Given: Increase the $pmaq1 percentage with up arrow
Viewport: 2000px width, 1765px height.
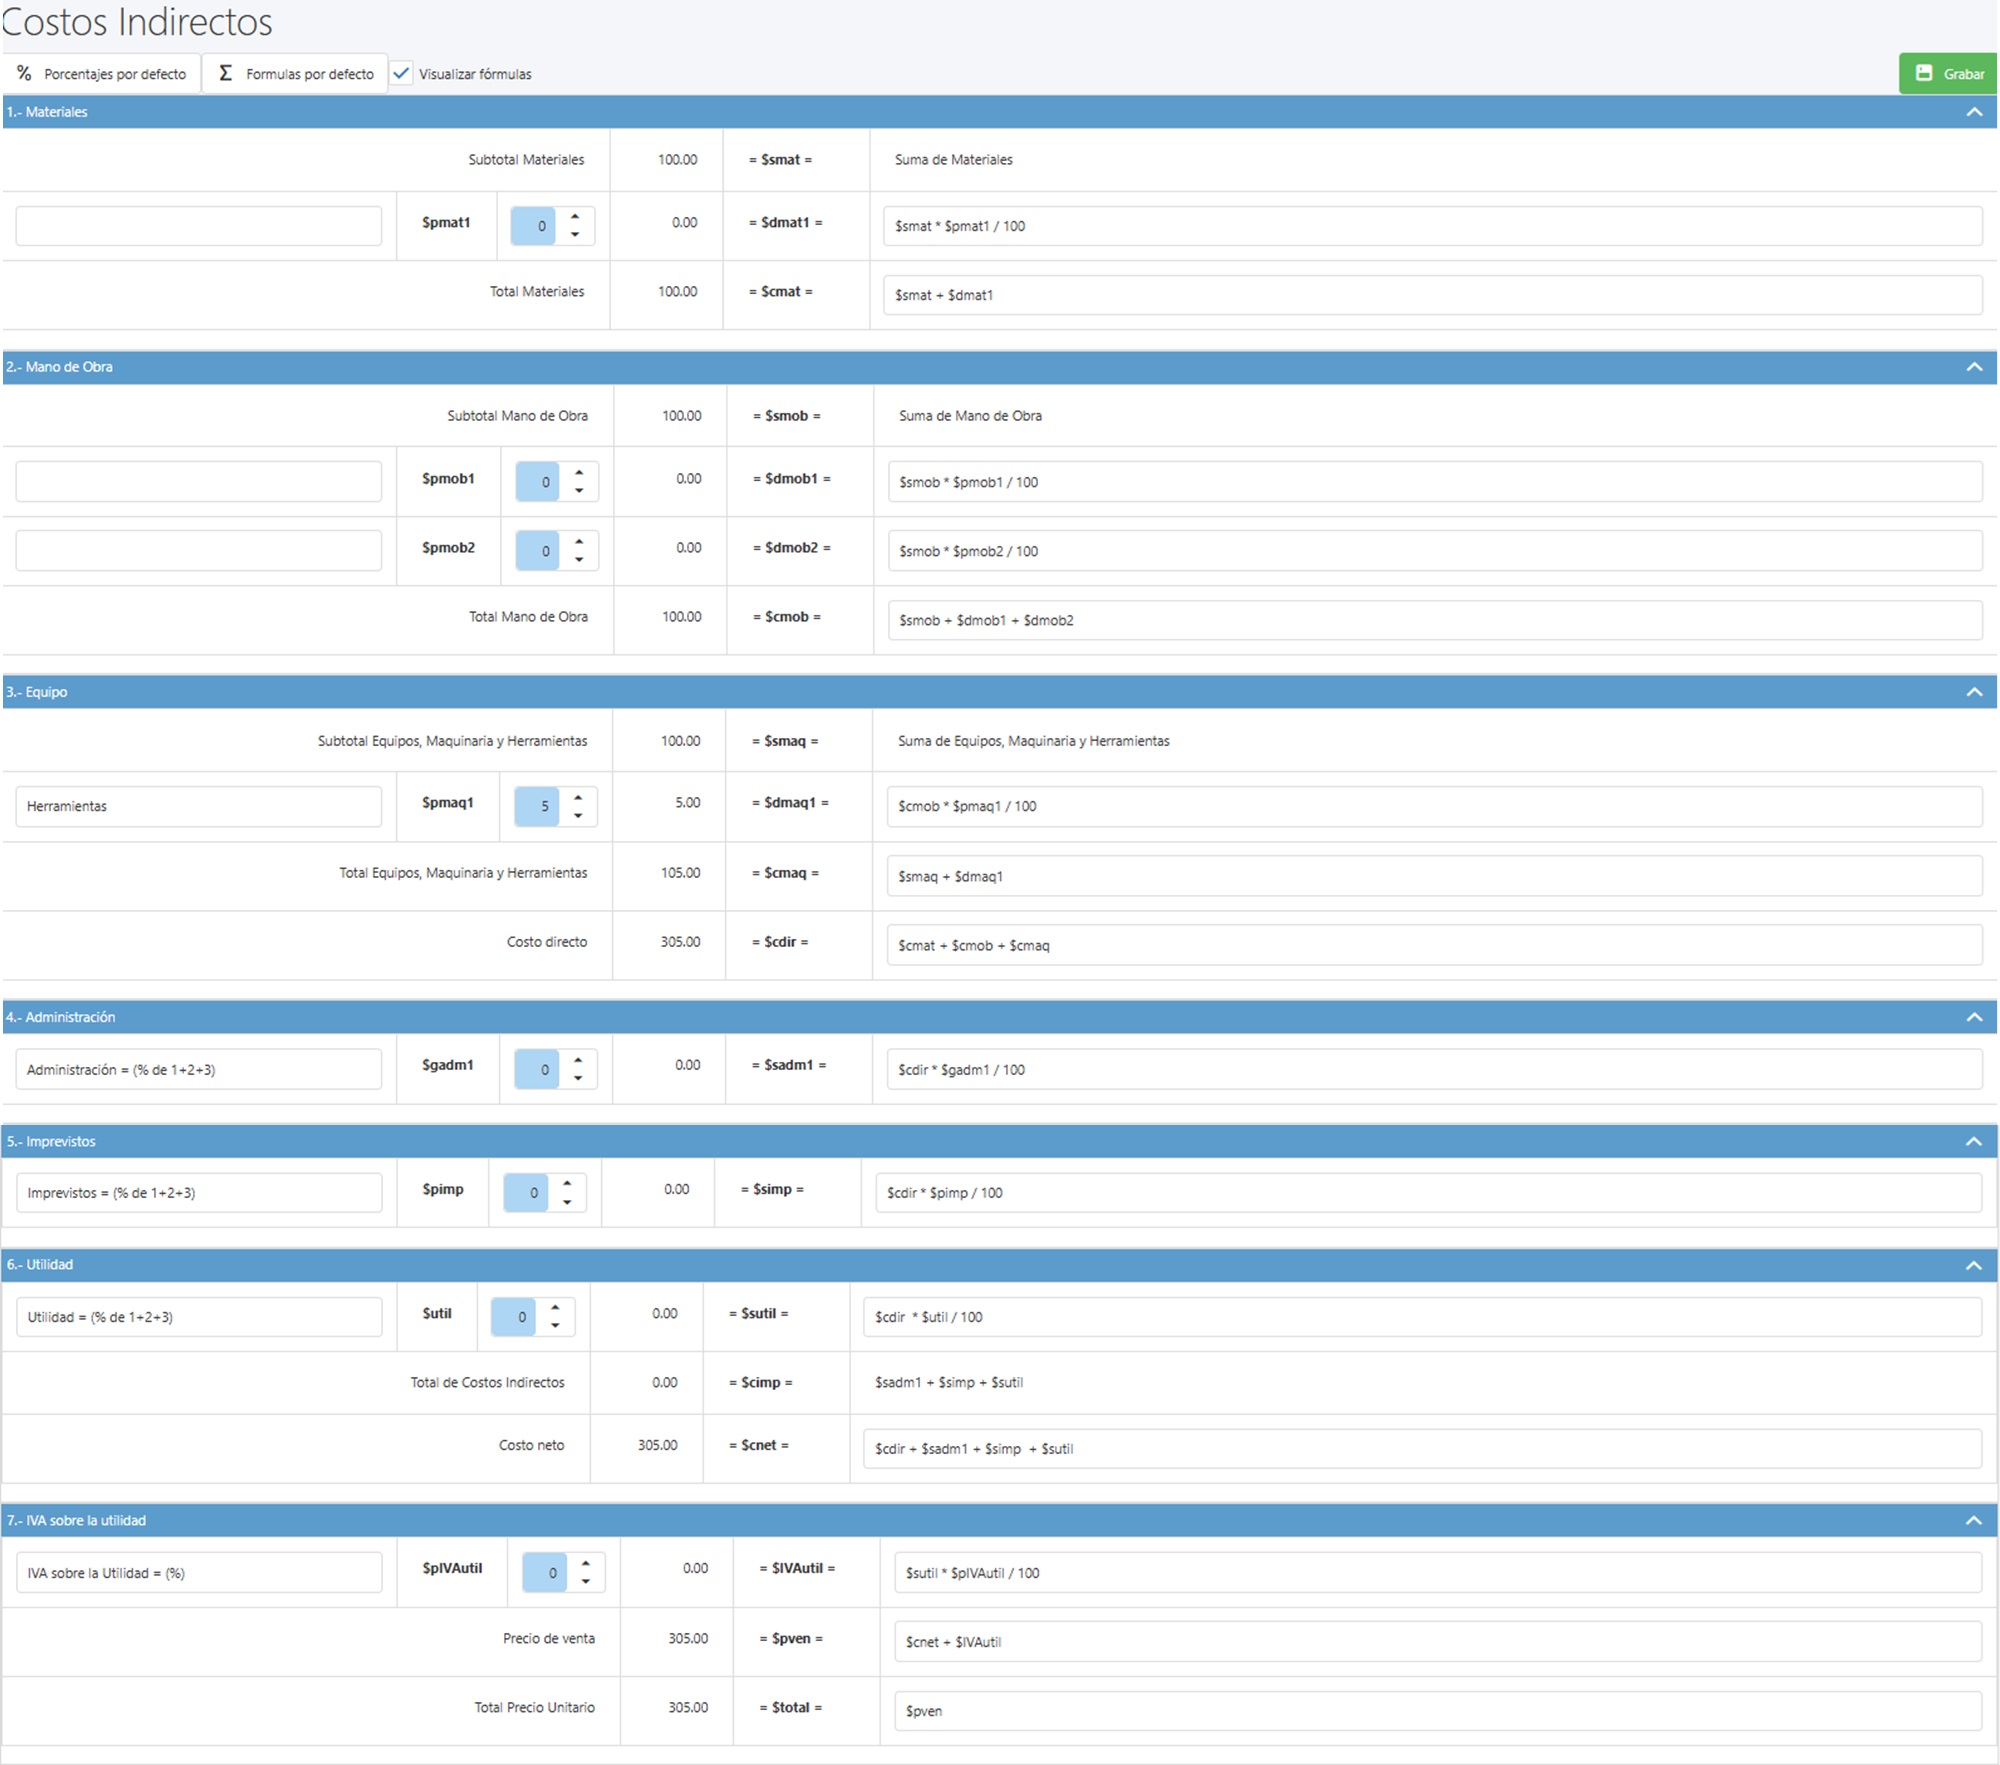Looking at the screenshot, I should (x=578, y=798).
